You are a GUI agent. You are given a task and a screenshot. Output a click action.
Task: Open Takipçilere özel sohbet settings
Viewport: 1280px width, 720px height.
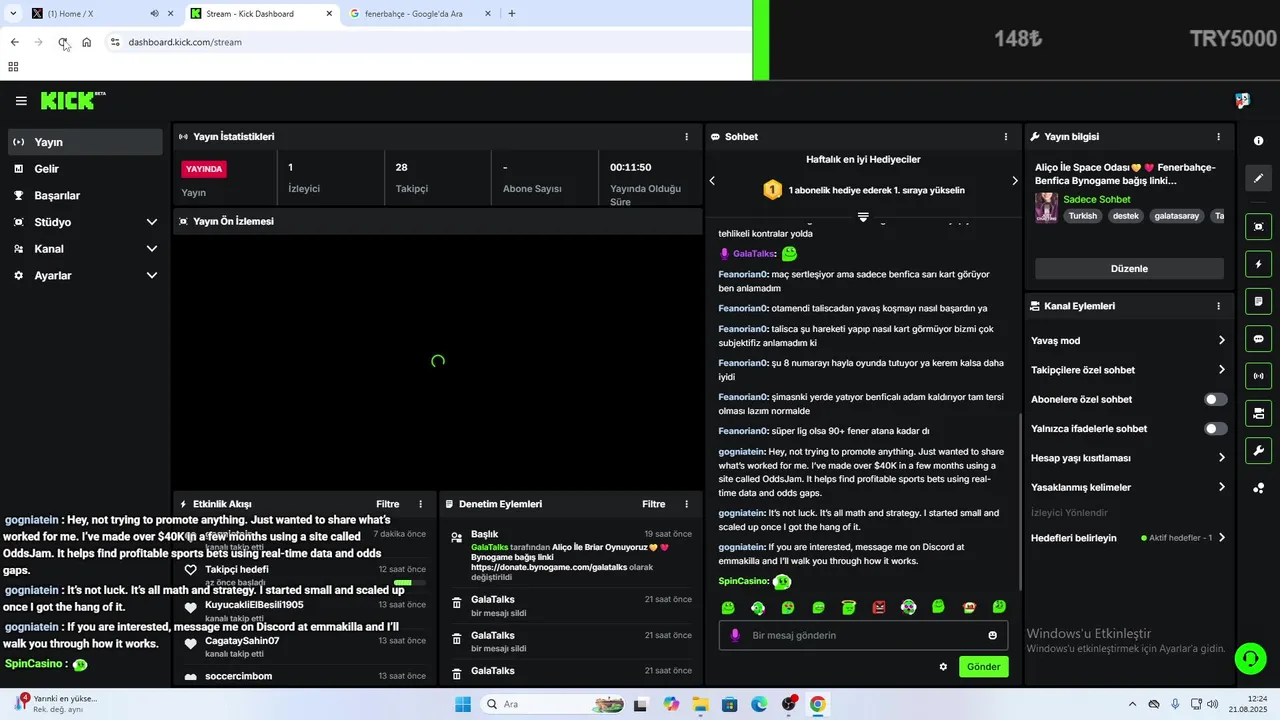(x=1128, y=370)
